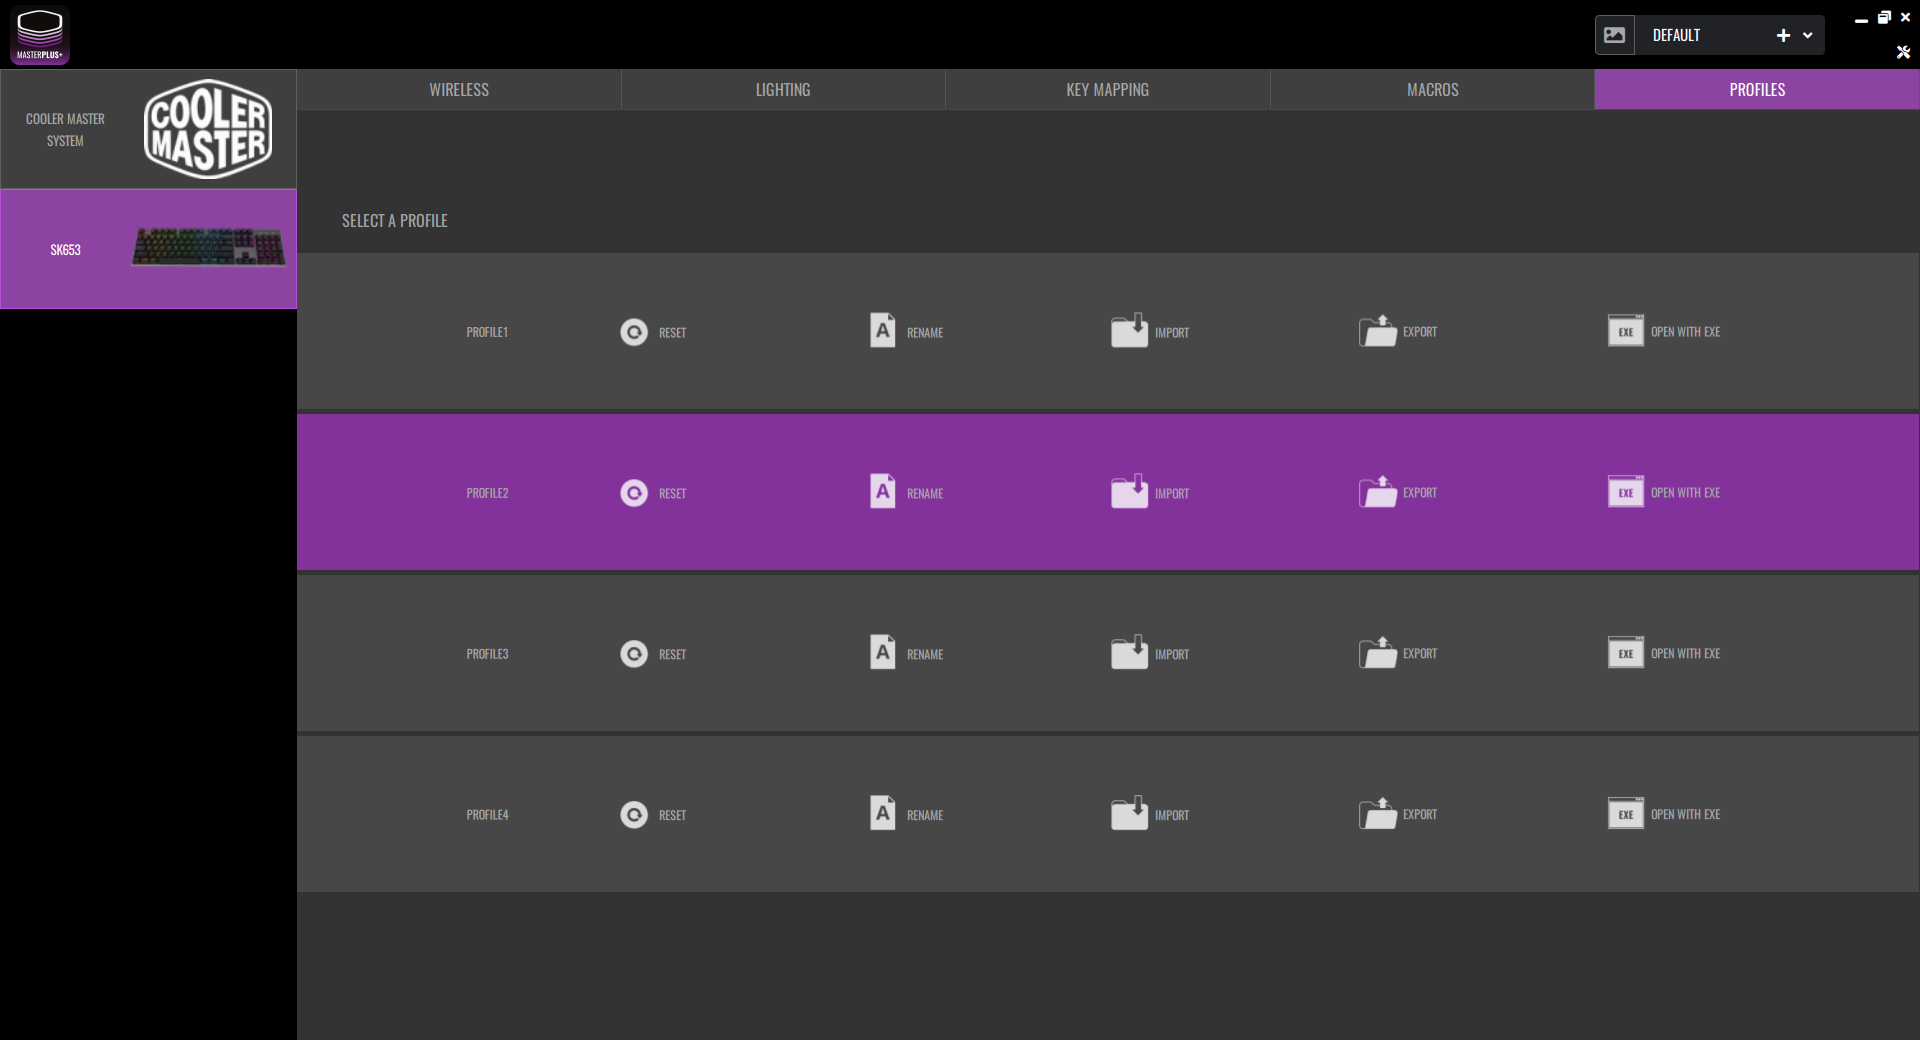1920x1040 pixels.
Task: Click the Import icon for PROFILE2
Action: pos(1130,492)
